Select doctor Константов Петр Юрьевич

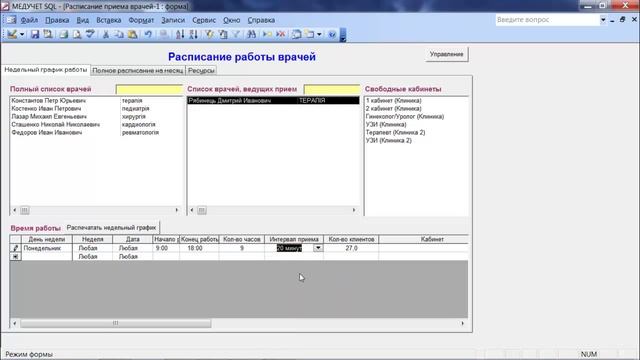[x=96, y=100]
